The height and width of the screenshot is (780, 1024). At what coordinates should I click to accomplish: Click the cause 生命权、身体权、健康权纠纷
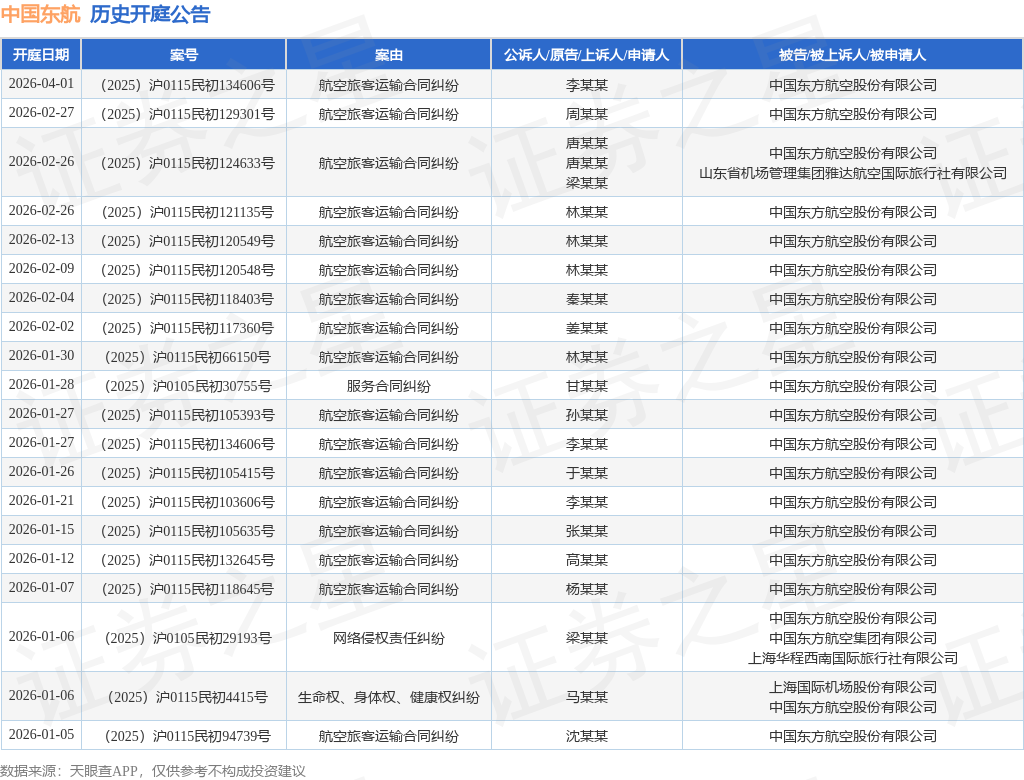pos(389,698)
